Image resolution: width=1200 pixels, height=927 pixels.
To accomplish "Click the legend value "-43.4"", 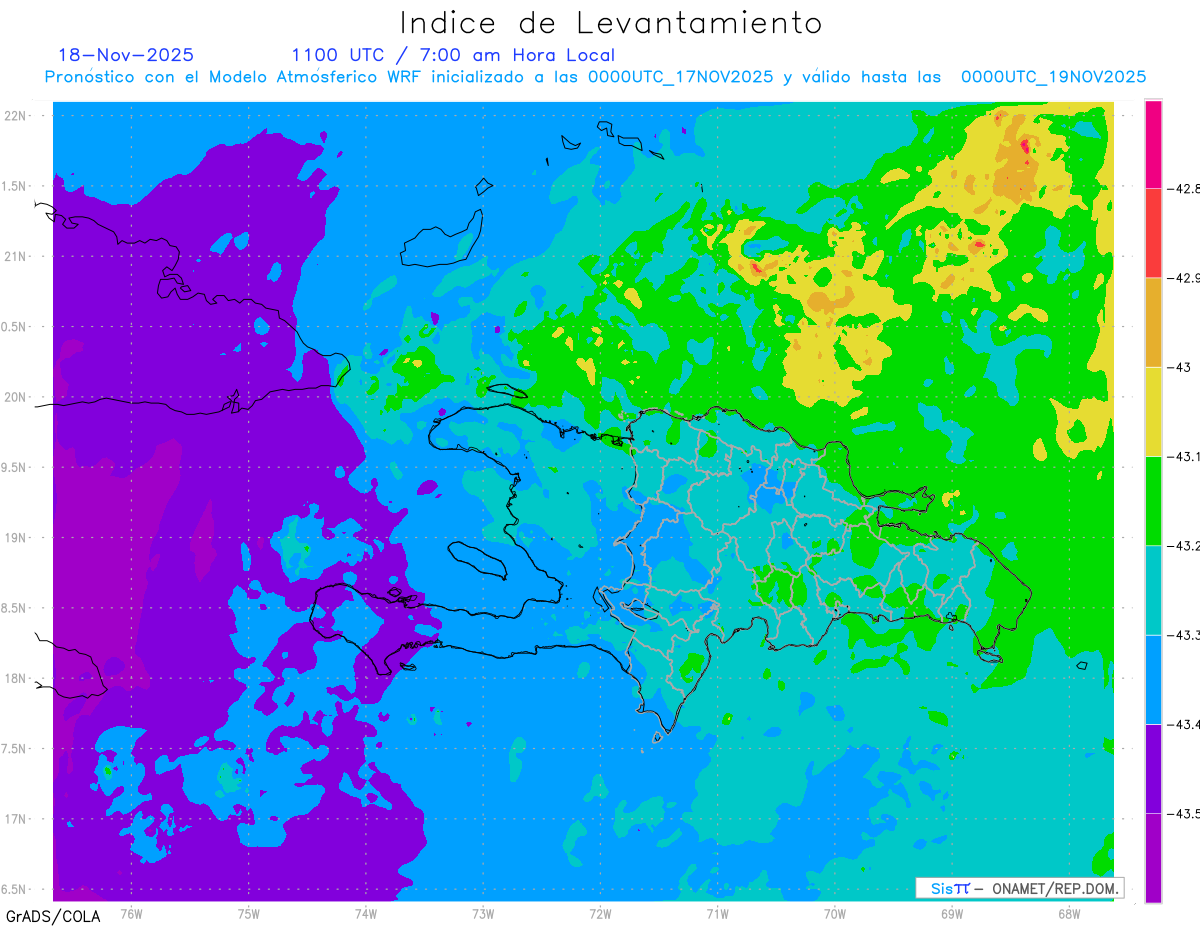I will pos(1186,724).
